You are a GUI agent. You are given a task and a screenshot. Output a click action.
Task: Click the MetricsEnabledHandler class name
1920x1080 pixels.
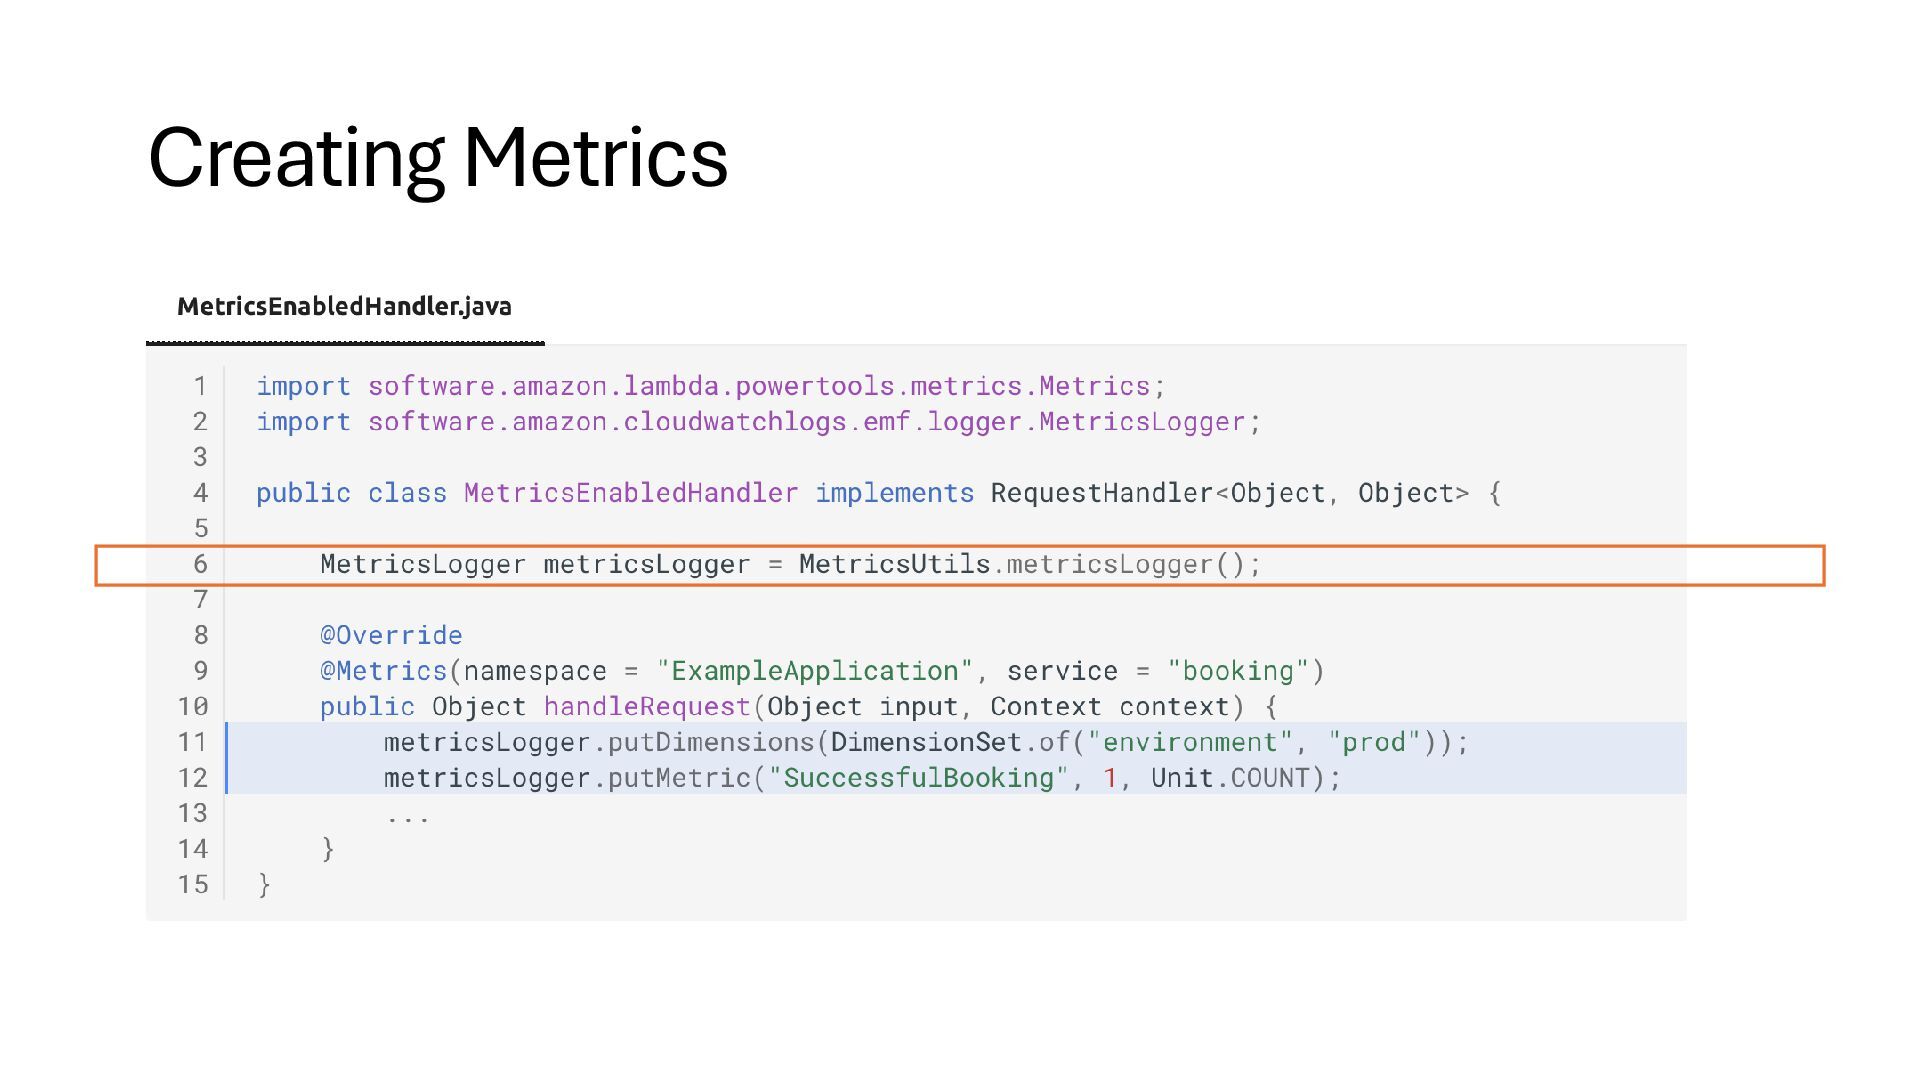[631, 493]
